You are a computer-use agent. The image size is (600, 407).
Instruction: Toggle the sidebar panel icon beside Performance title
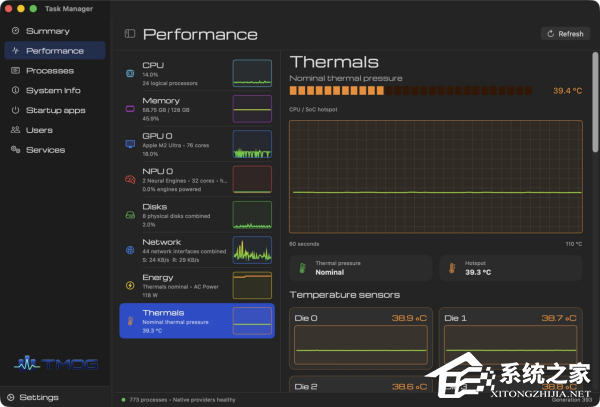[x=130, y=34]
